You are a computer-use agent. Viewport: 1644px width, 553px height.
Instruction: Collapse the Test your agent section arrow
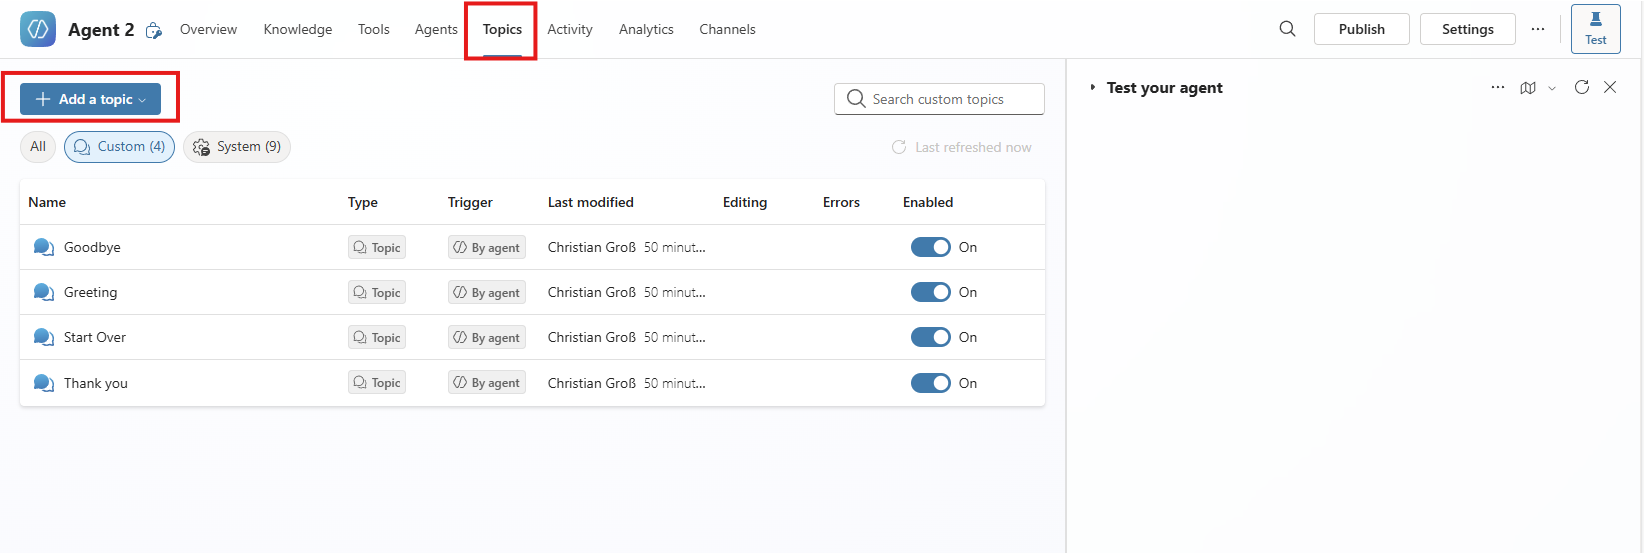point(1093,88)
